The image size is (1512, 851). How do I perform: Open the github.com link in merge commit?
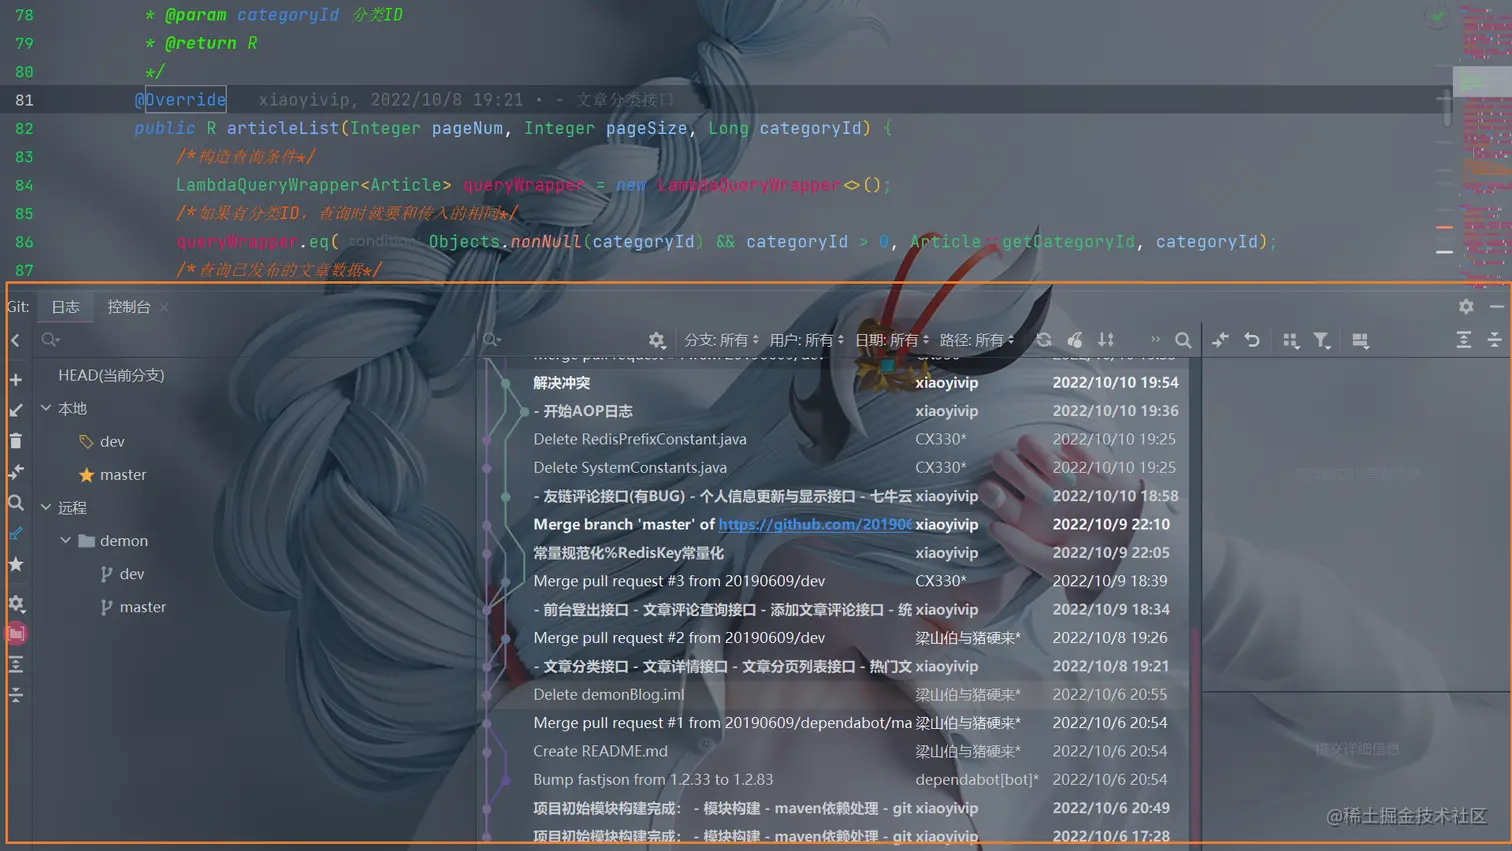(x=815, y=524)
